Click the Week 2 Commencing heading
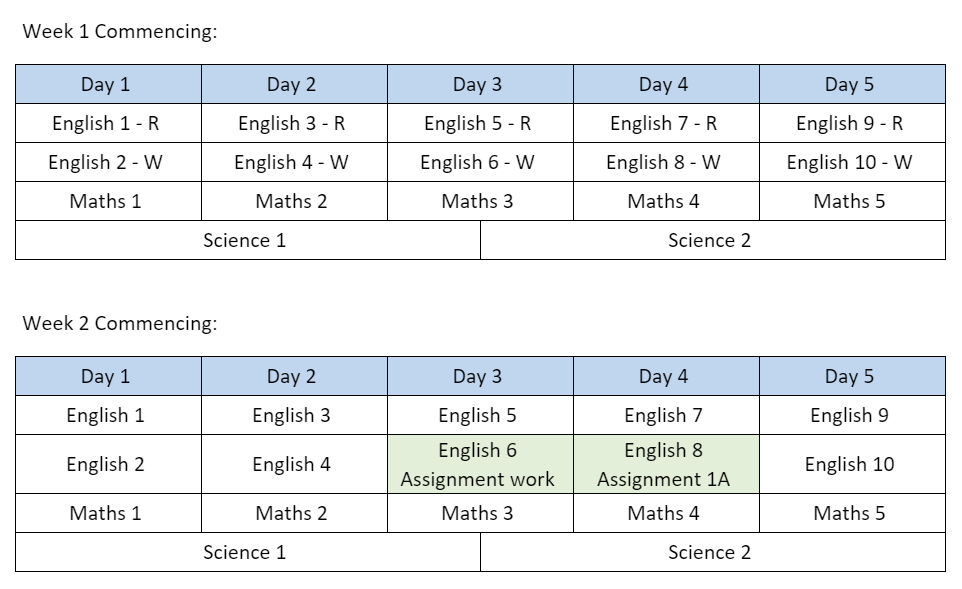The image size is (962, 589). pyautogui.click(x=120, y=323)
